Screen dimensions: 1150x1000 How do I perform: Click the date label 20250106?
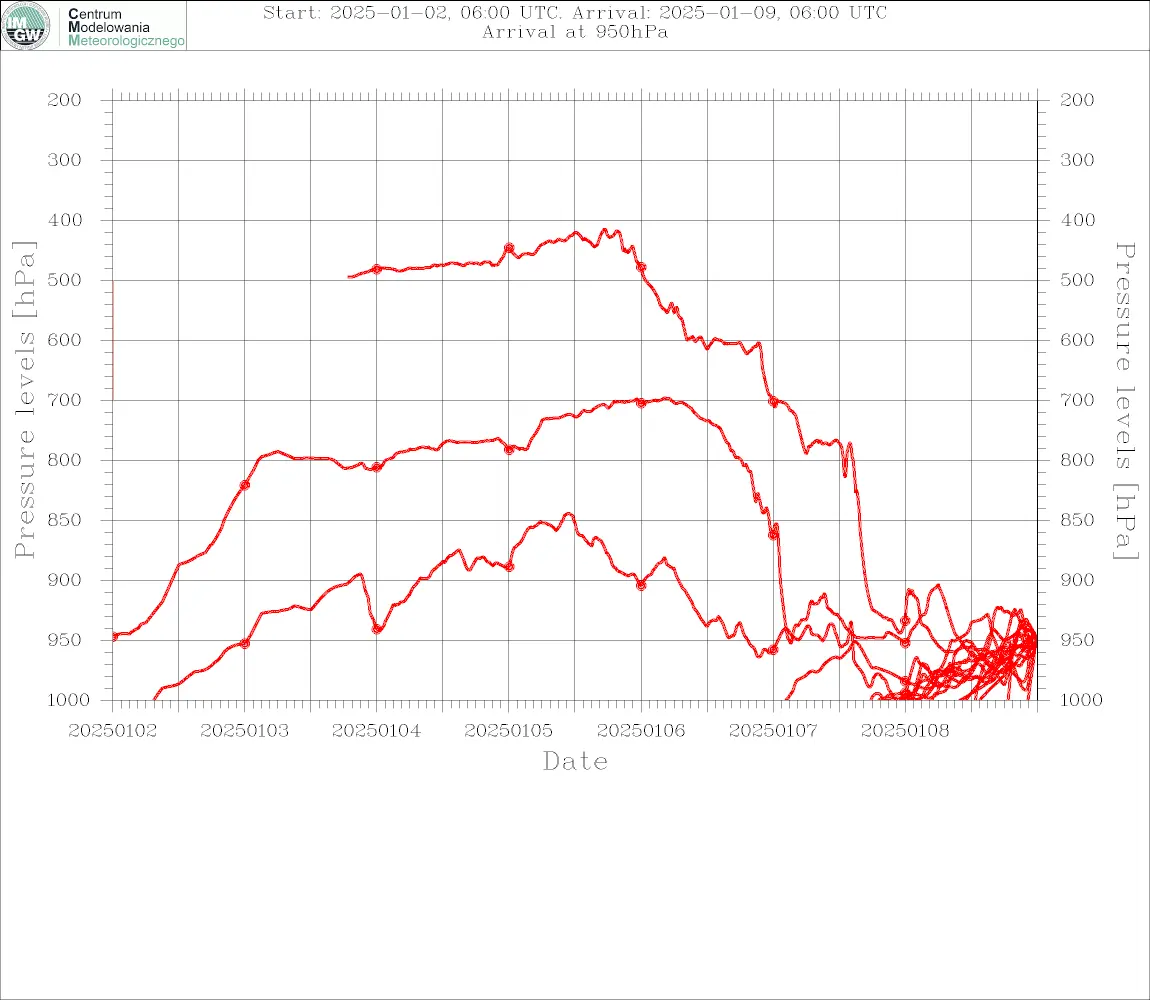click(641, 731)
